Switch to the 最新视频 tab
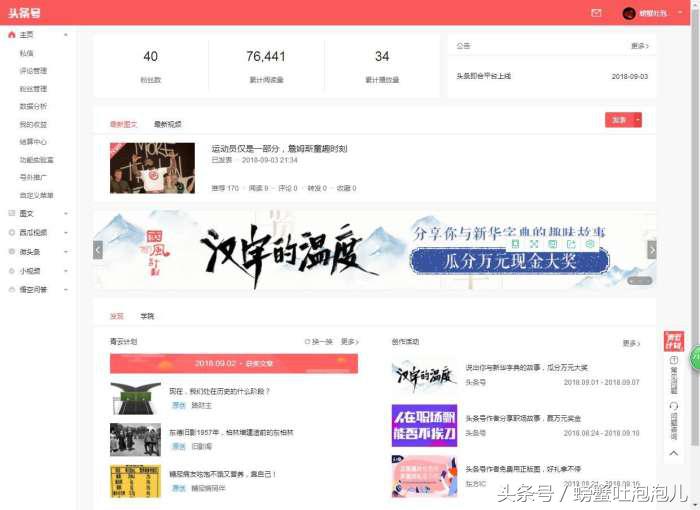The image size is (700, 510). click(x=167, y=124)
